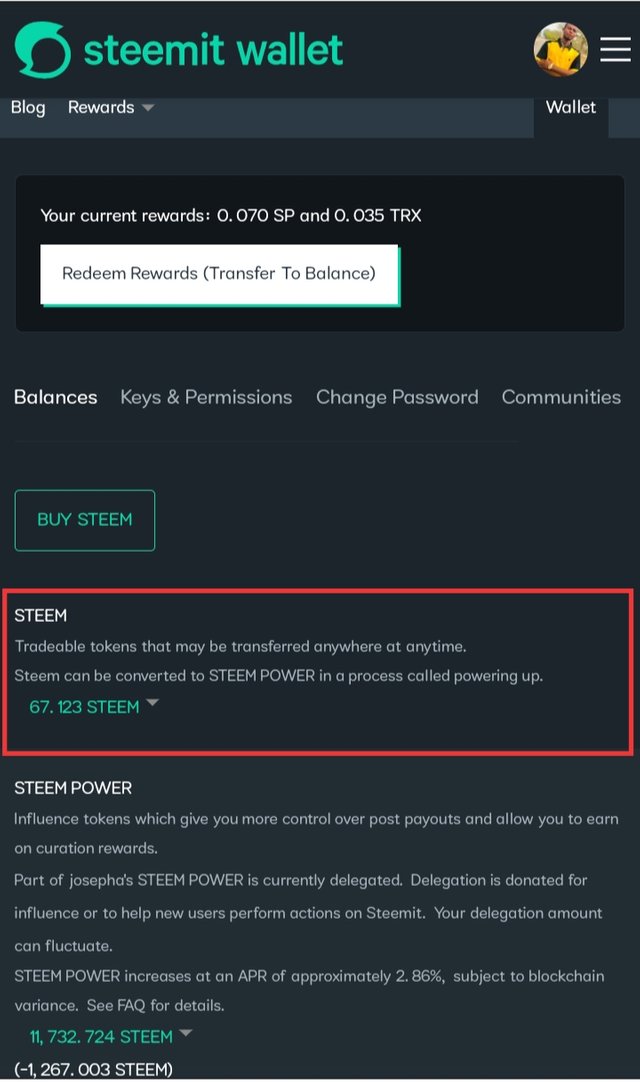Go to the Blog tab
Image resolution: width=640 pixels, height=1082 pixels.
coord(28,108)
